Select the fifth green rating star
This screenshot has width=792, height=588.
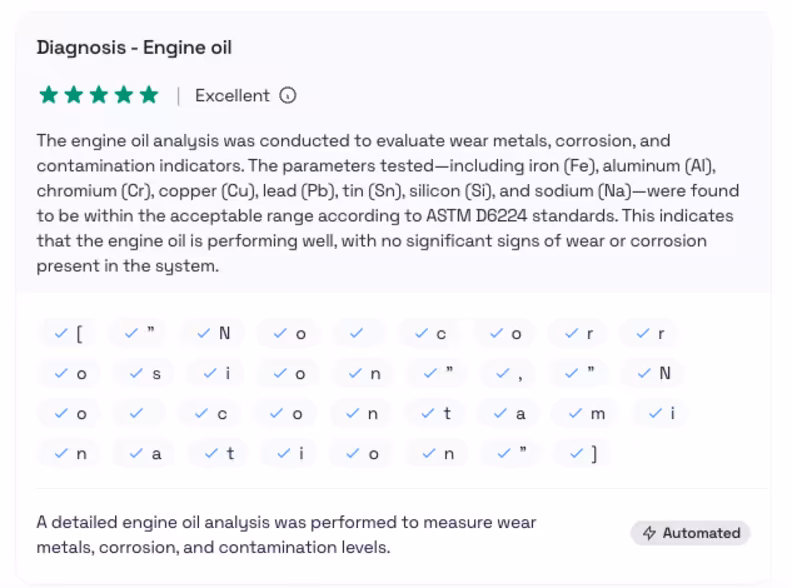click(x=148, y=95)
